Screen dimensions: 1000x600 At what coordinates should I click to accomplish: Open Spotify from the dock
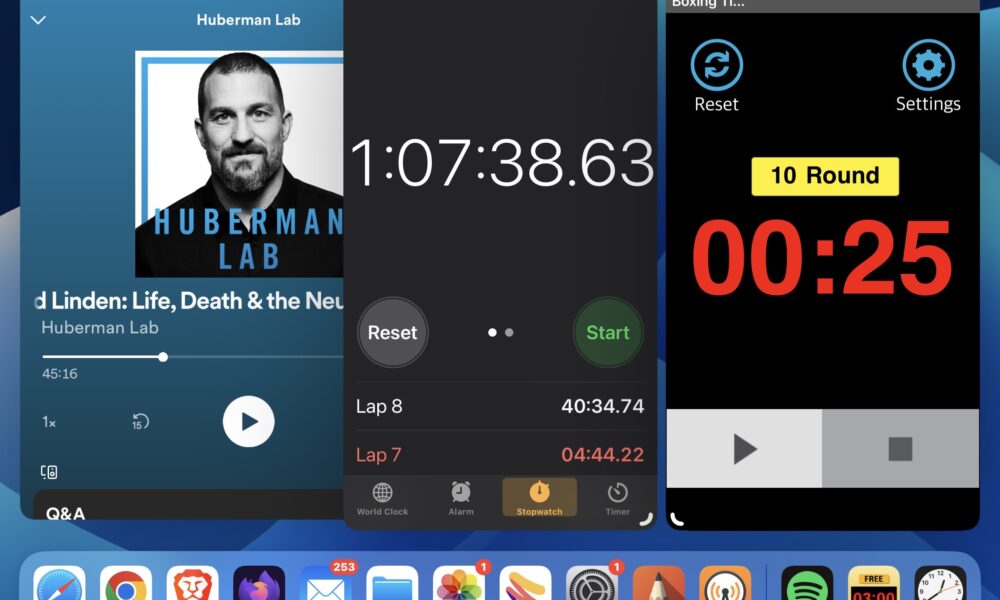(807, 583)
